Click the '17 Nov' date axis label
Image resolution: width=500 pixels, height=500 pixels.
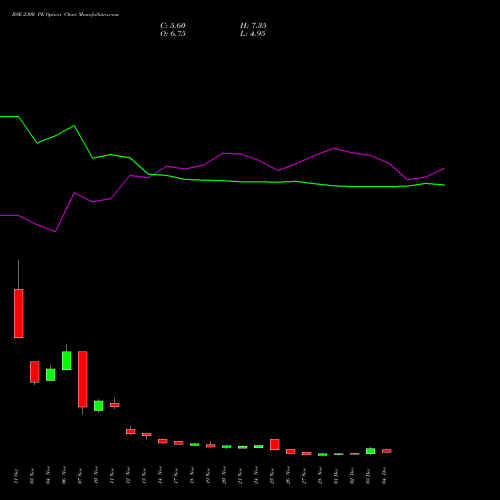pos(176,476)
